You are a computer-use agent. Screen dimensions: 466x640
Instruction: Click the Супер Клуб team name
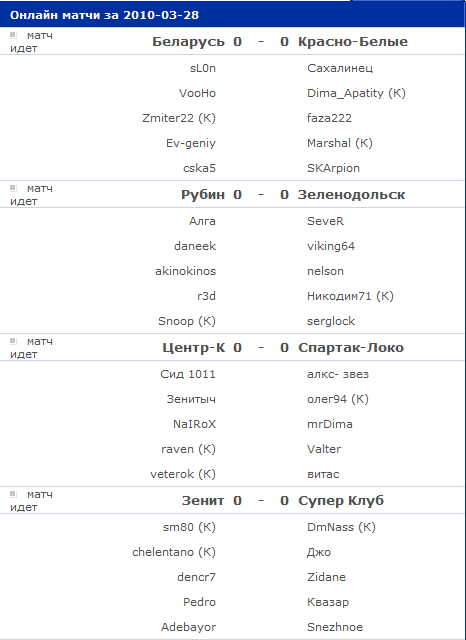pos(341,501)
